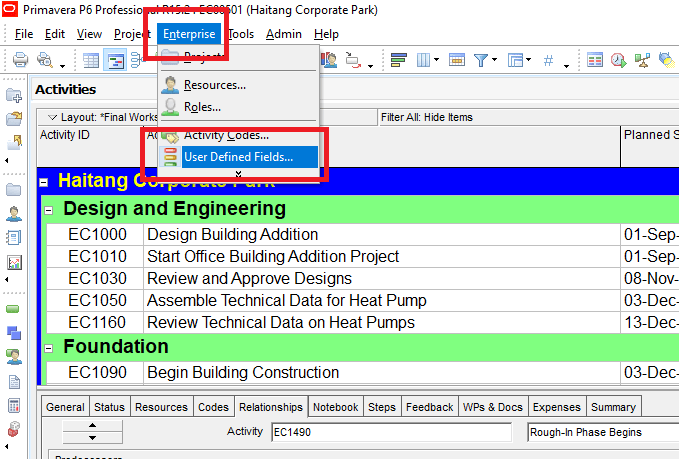Switch to the Codes details tab
Viewport: 679px width, 459px height.
tap(213, 407)
